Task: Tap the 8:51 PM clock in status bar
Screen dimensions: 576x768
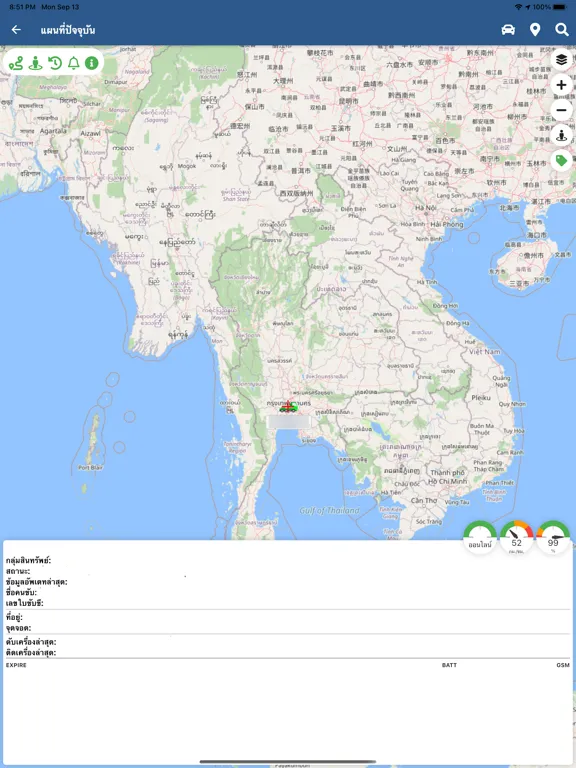Action: coord(23,7)
